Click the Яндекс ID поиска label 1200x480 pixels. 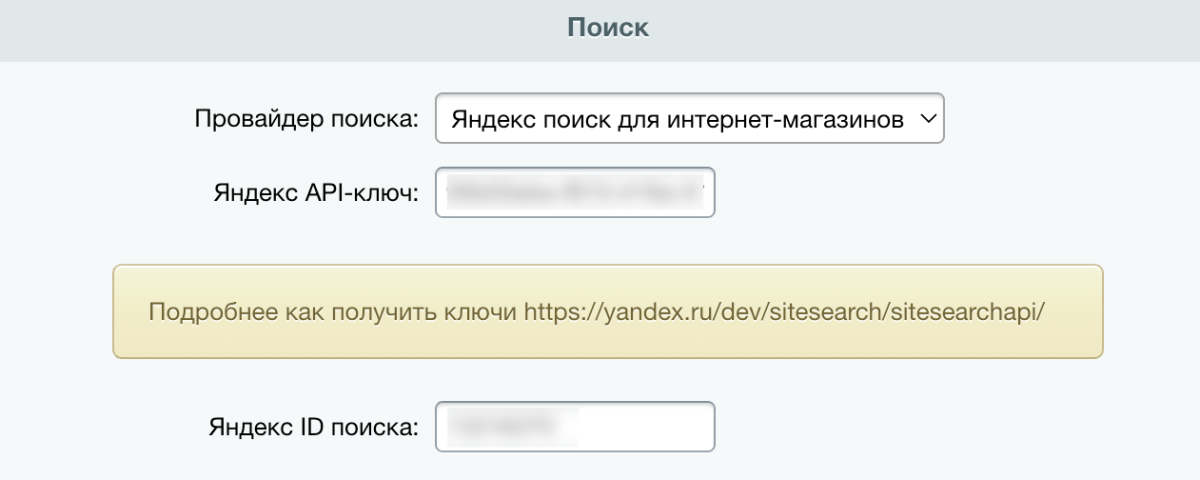(314, 427)
